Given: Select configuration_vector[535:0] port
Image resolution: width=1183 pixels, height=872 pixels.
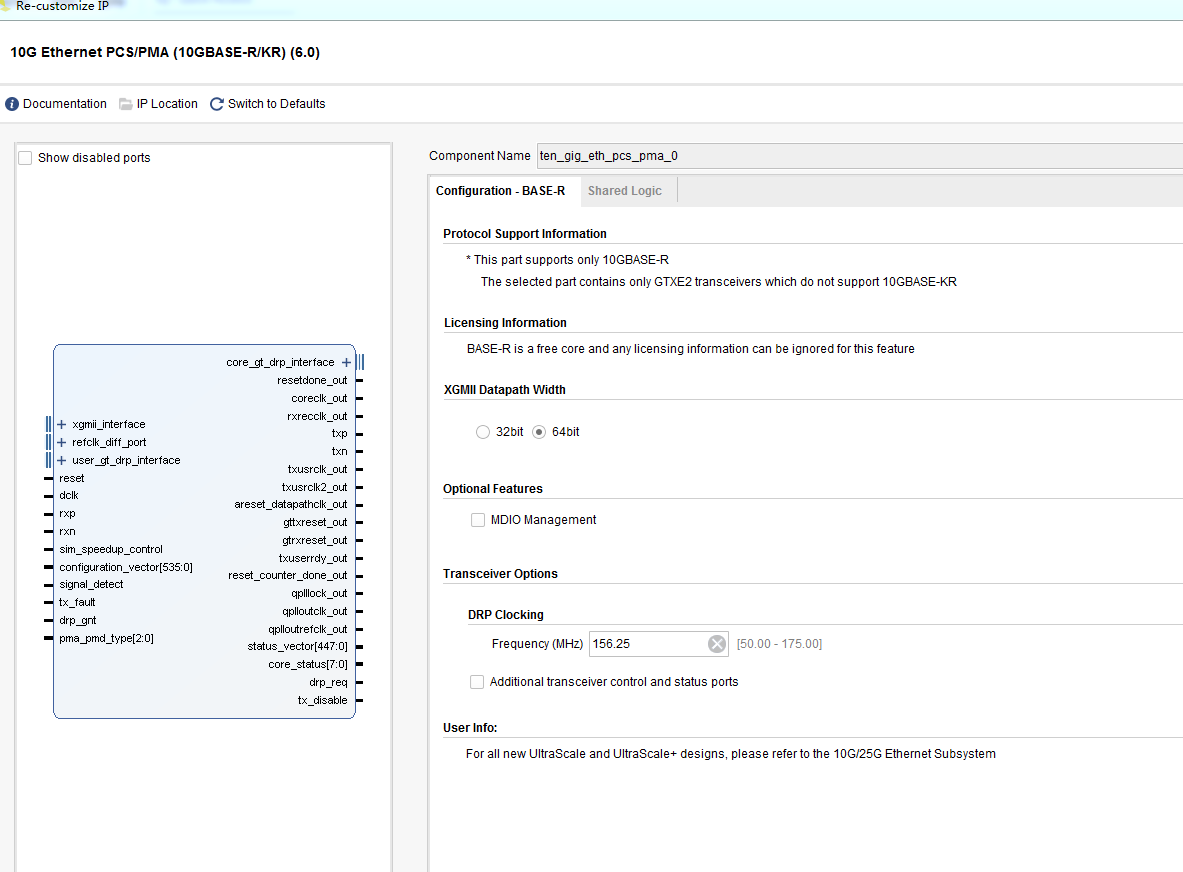Looking at the screenshot, I should [126, 567].
